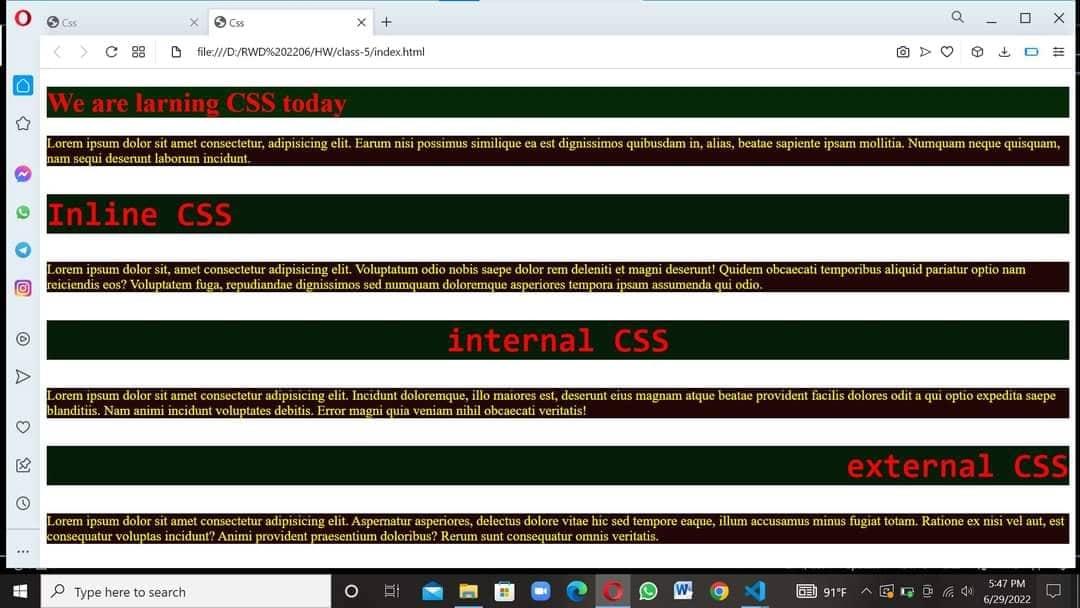Open Facebook Messenger from the sidebar

[22, 173]
